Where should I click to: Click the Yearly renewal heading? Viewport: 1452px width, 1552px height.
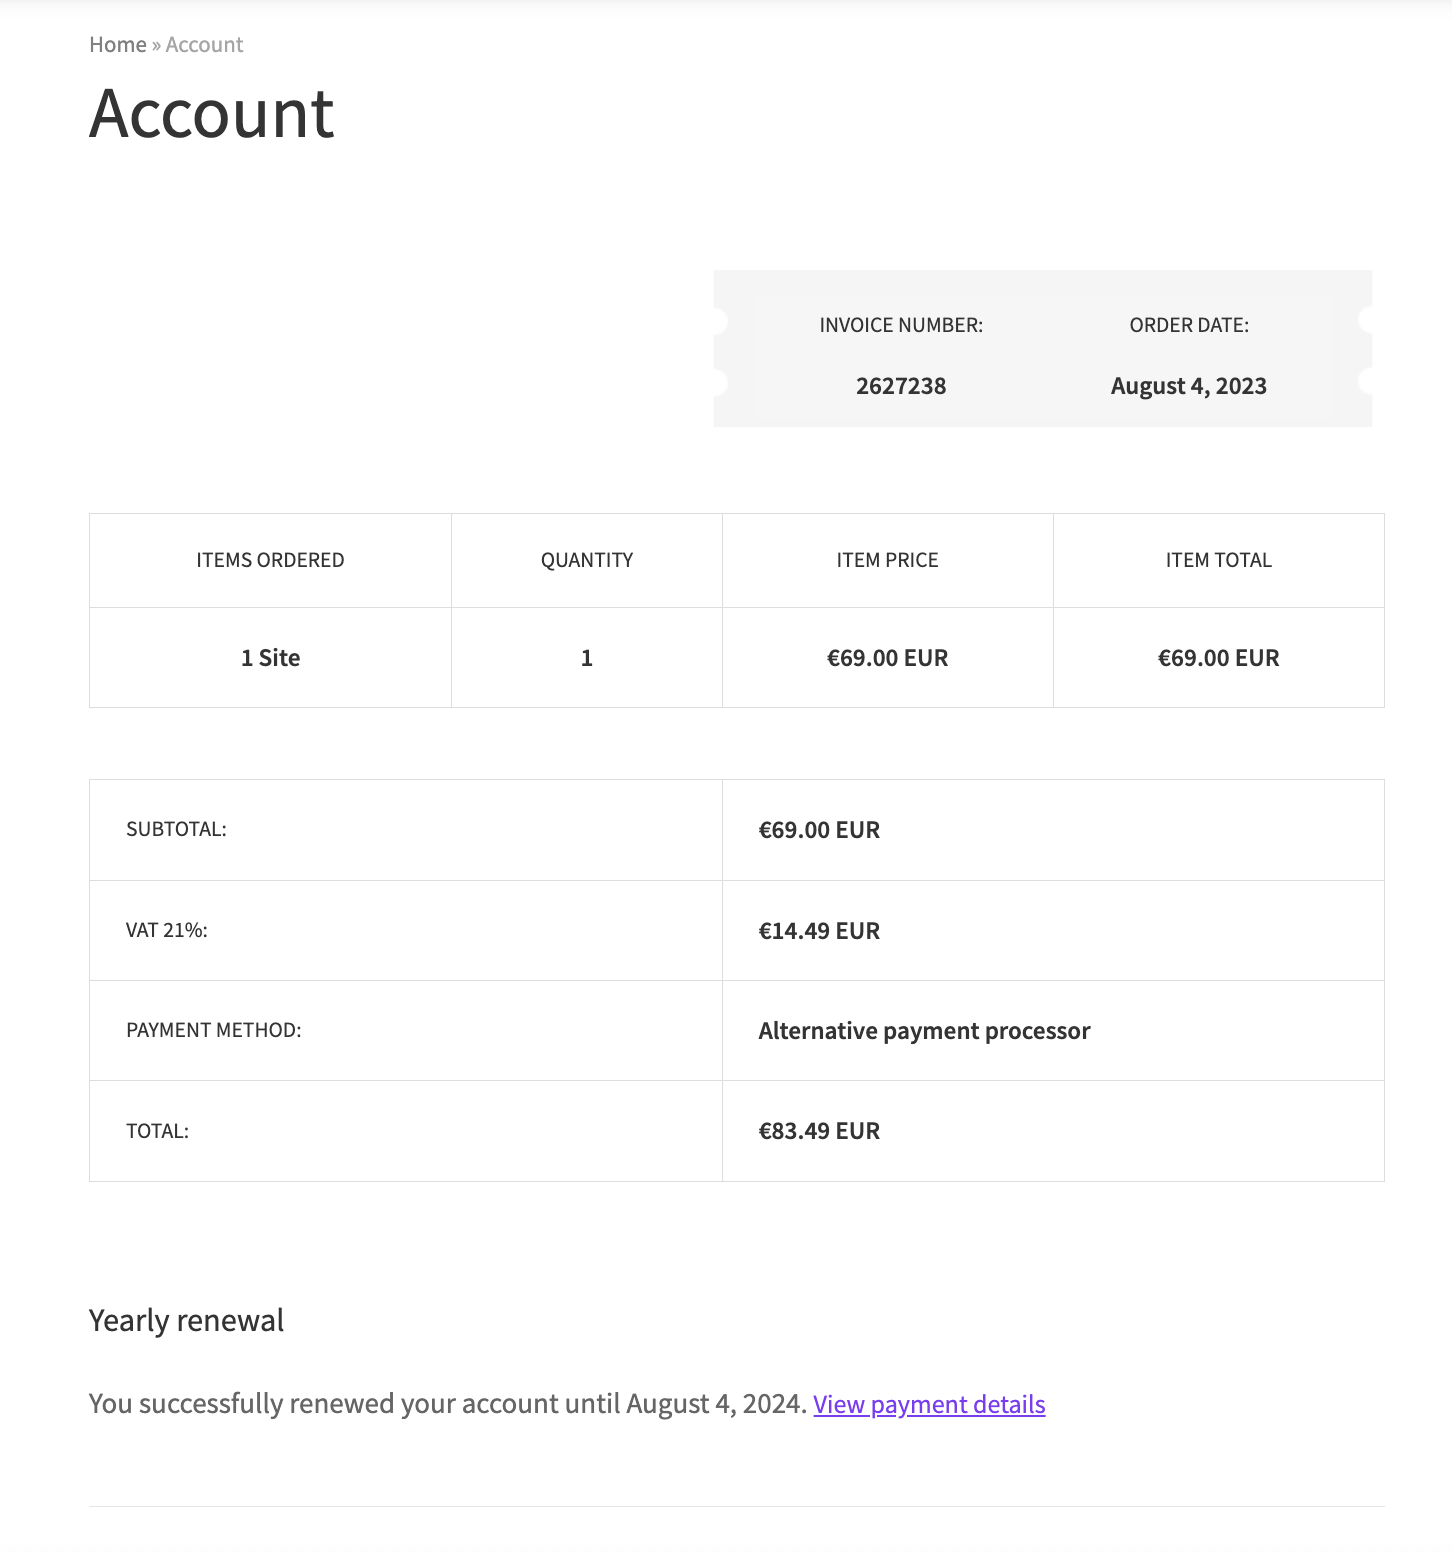pyautogui.click(x=186, y=1321)
